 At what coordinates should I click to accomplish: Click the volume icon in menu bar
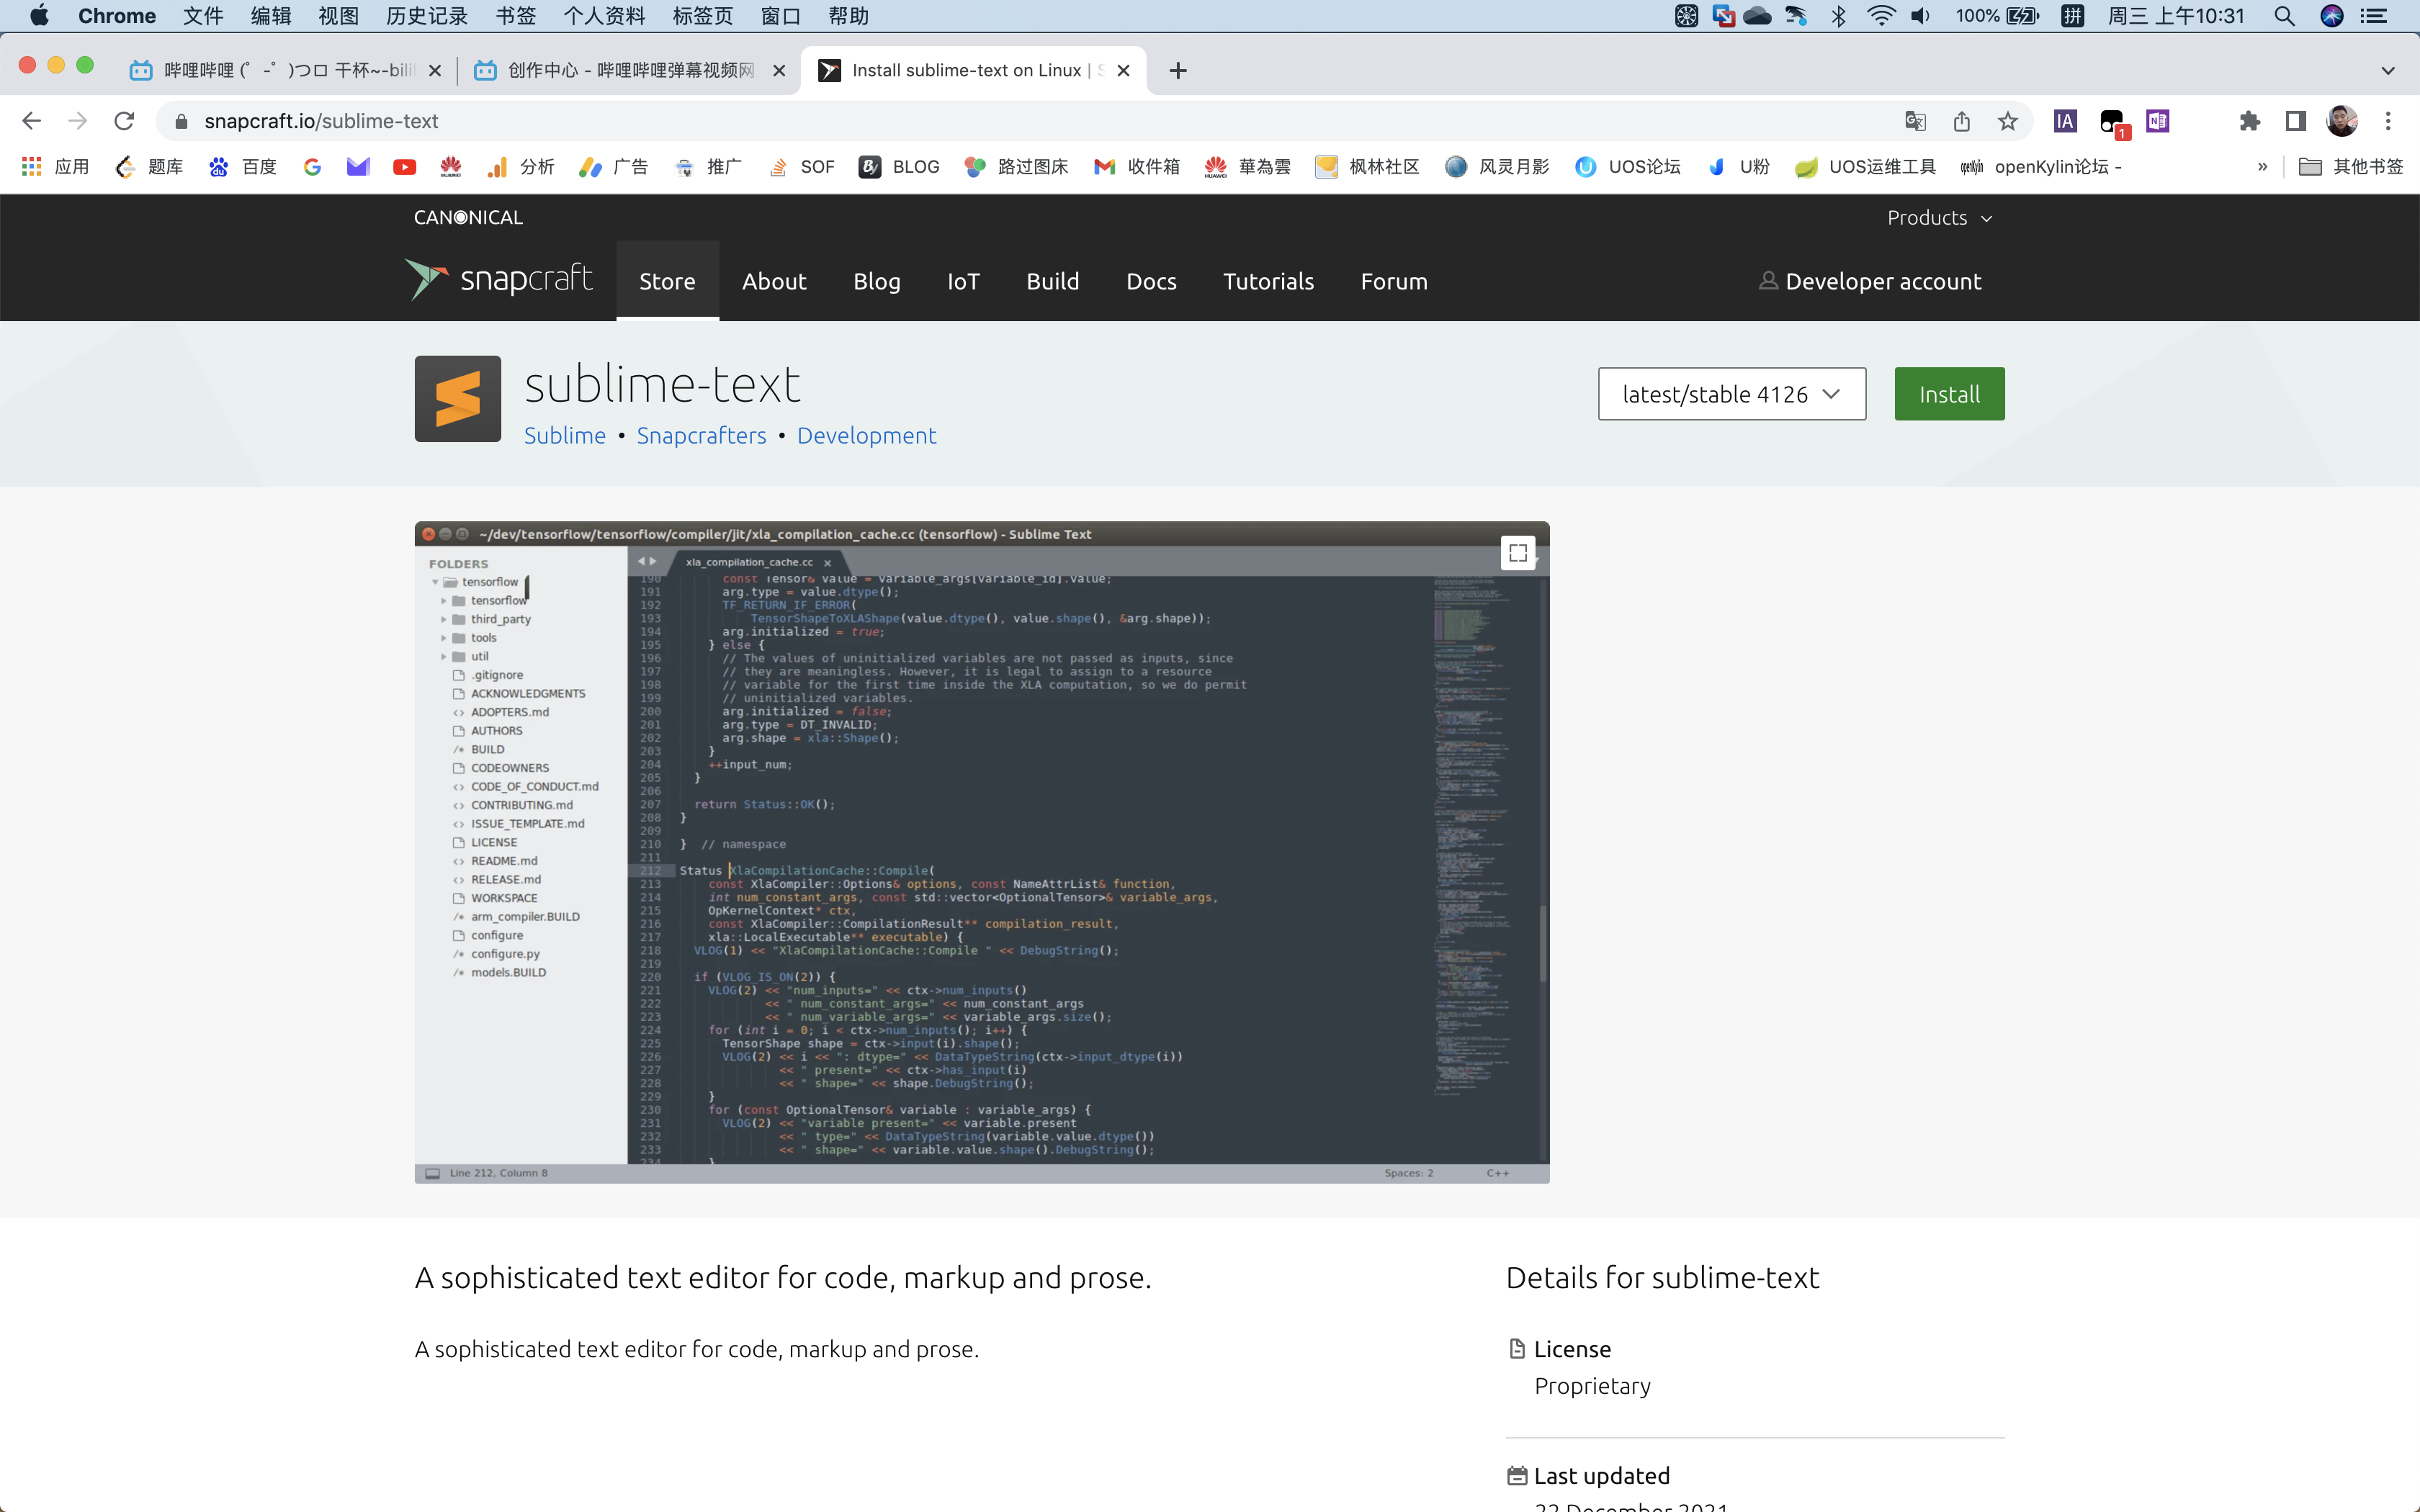click(x=1920, y=16)
